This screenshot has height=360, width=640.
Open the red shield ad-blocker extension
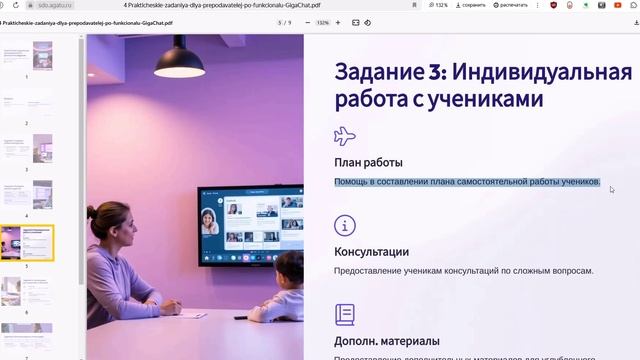pyautogui.click(x=553, y=5)
